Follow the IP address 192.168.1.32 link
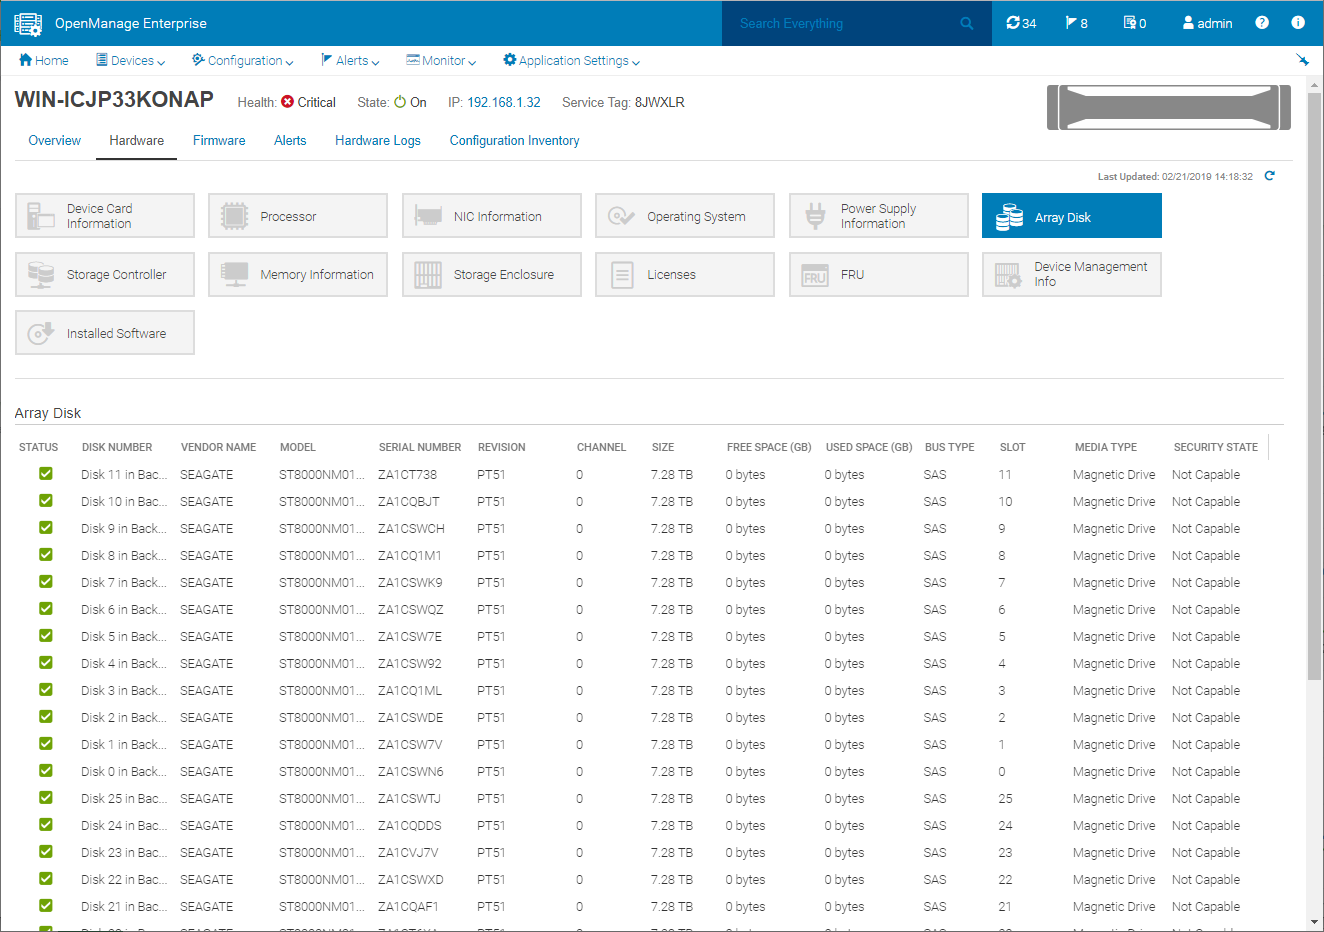The height and width of the screenshot is (932, 1324). tap(503, 103)
